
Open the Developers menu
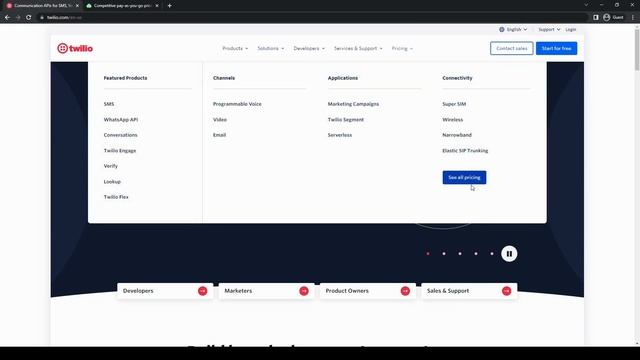309,48
